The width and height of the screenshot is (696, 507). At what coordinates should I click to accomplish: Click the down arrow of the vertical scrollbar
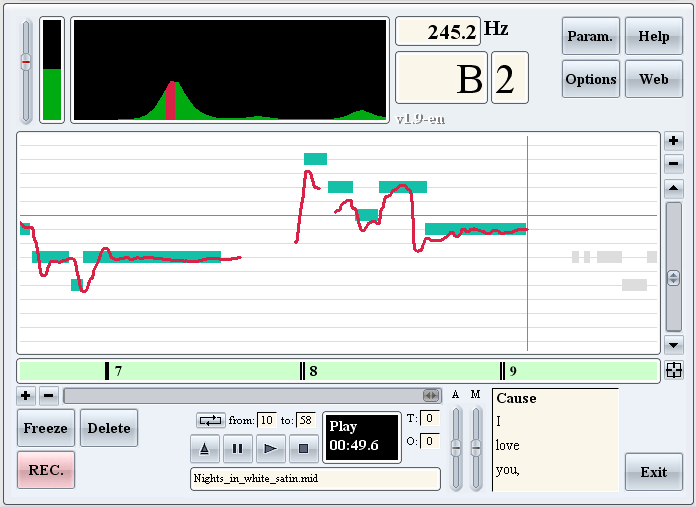(x=673, y=345)
